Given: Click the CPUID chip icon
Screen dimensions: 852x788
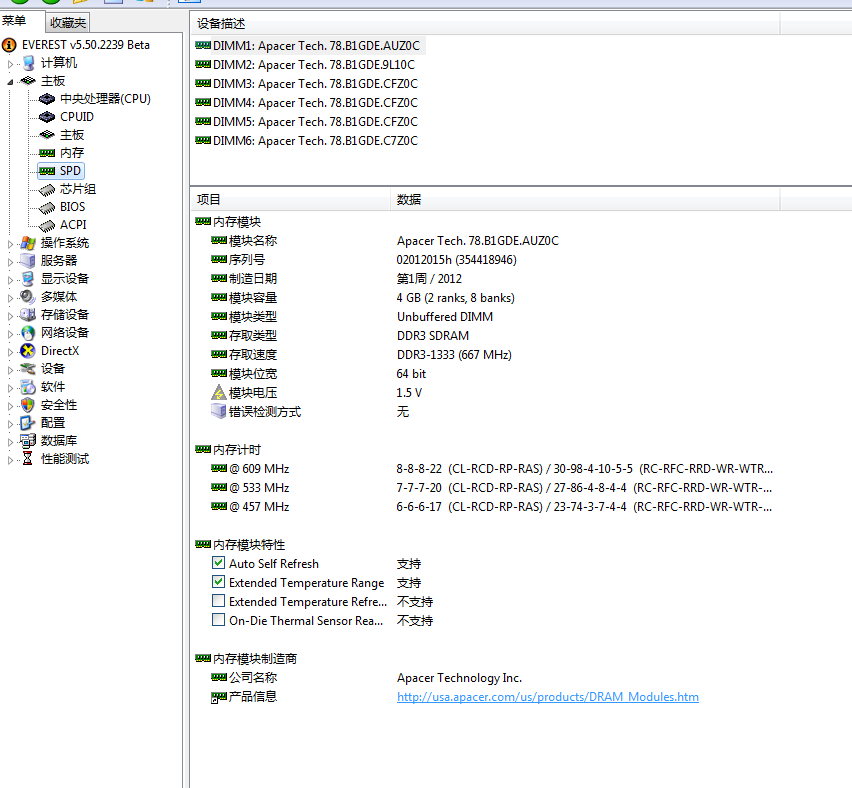Looking at the screenshot, I should (x=47, y=117).
